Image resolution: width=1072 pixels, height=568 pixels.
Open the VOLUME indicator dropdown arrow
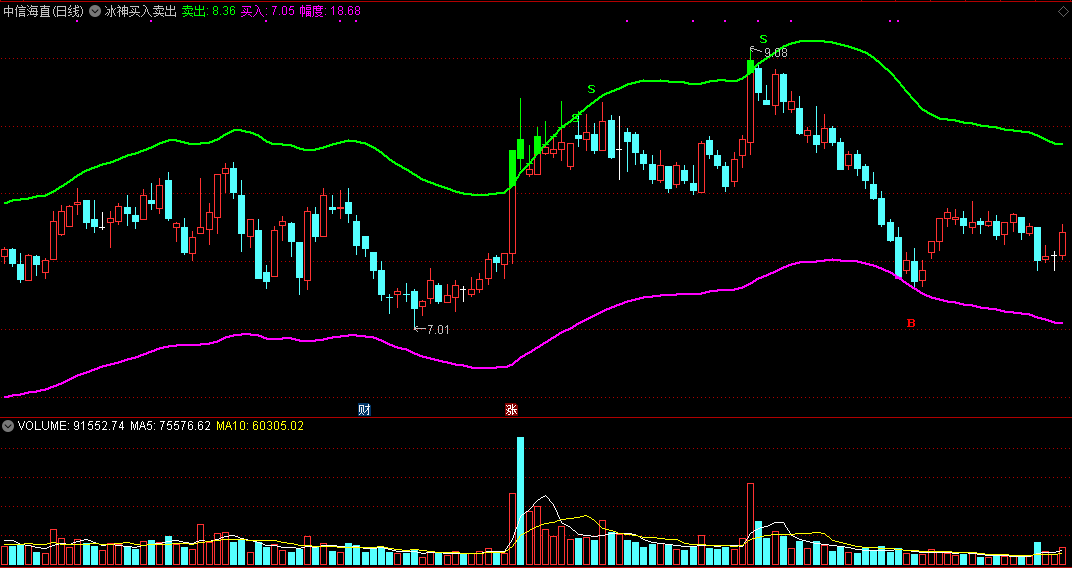(x=8, y=426)
